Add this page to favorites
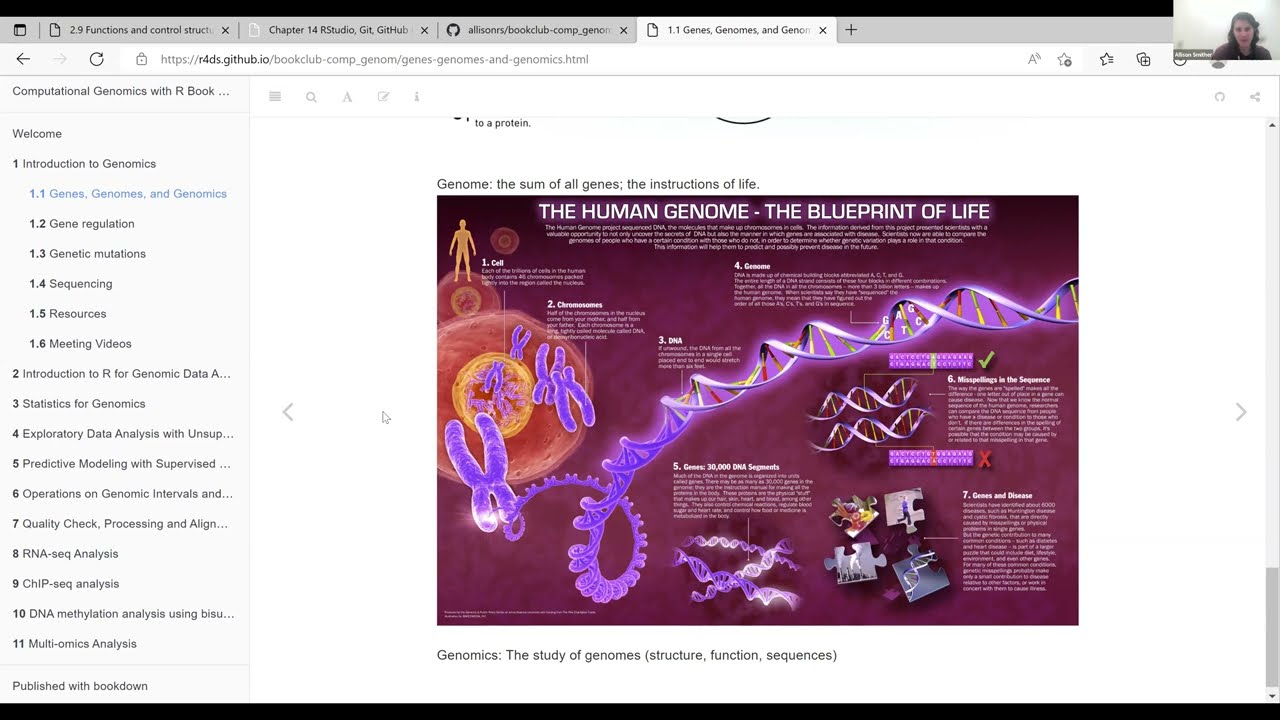Viewport: 1280px width, 720px height. point(1064,59)
